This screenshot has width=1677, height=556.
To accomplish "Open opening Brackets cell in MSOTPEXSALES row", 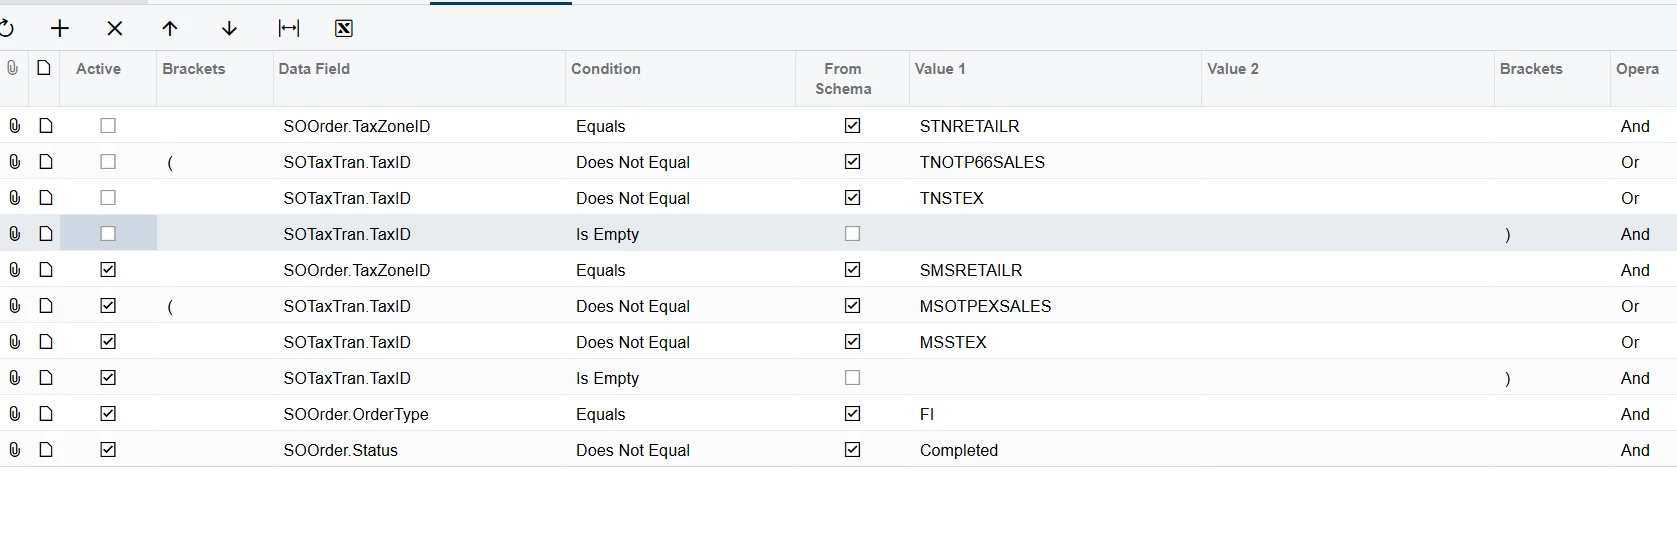I will tap(215, 306).
